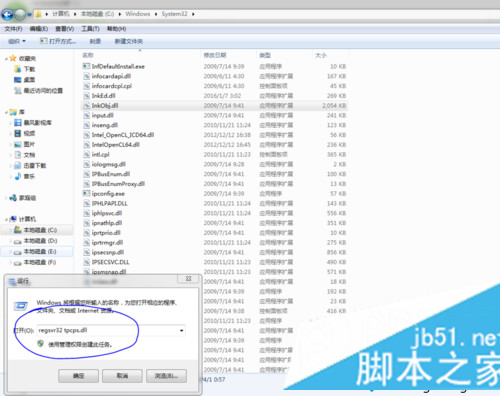Click the 视频 video library icon
Screen dimensions: 500x396
click(x=18, y=133)
